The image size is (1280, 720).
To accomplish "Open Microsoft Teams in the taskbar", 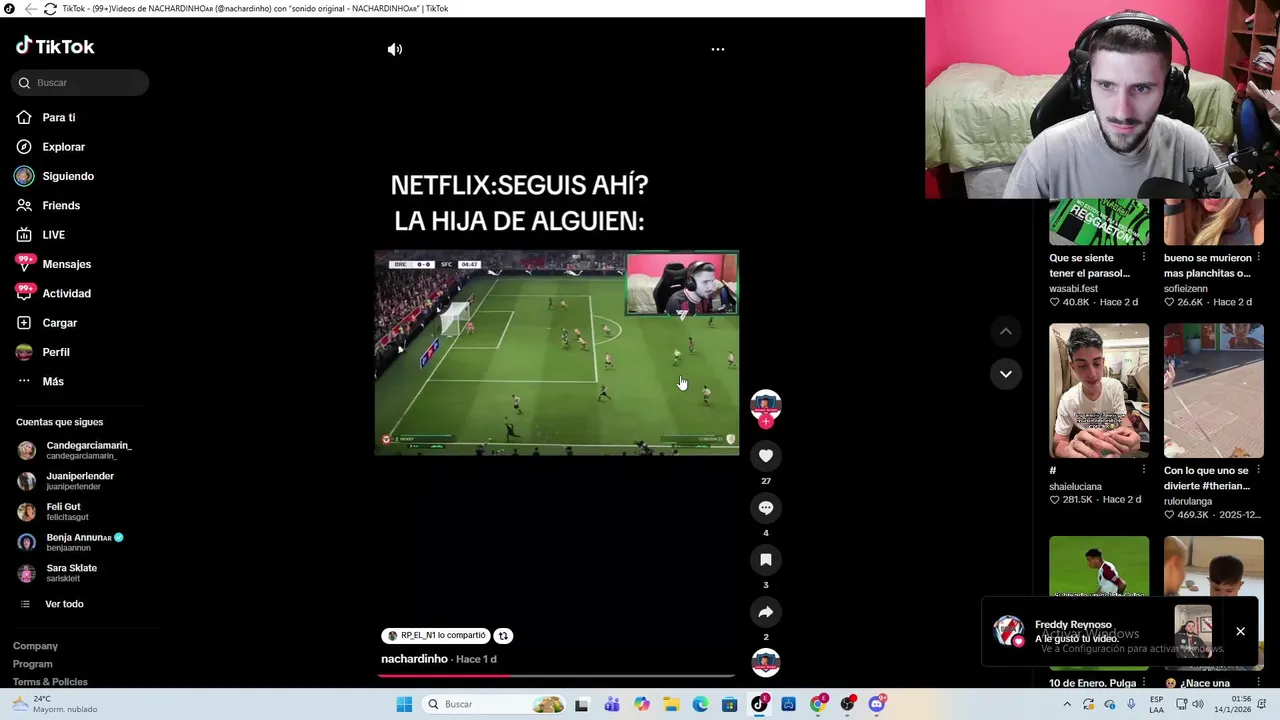I will 612,704.
